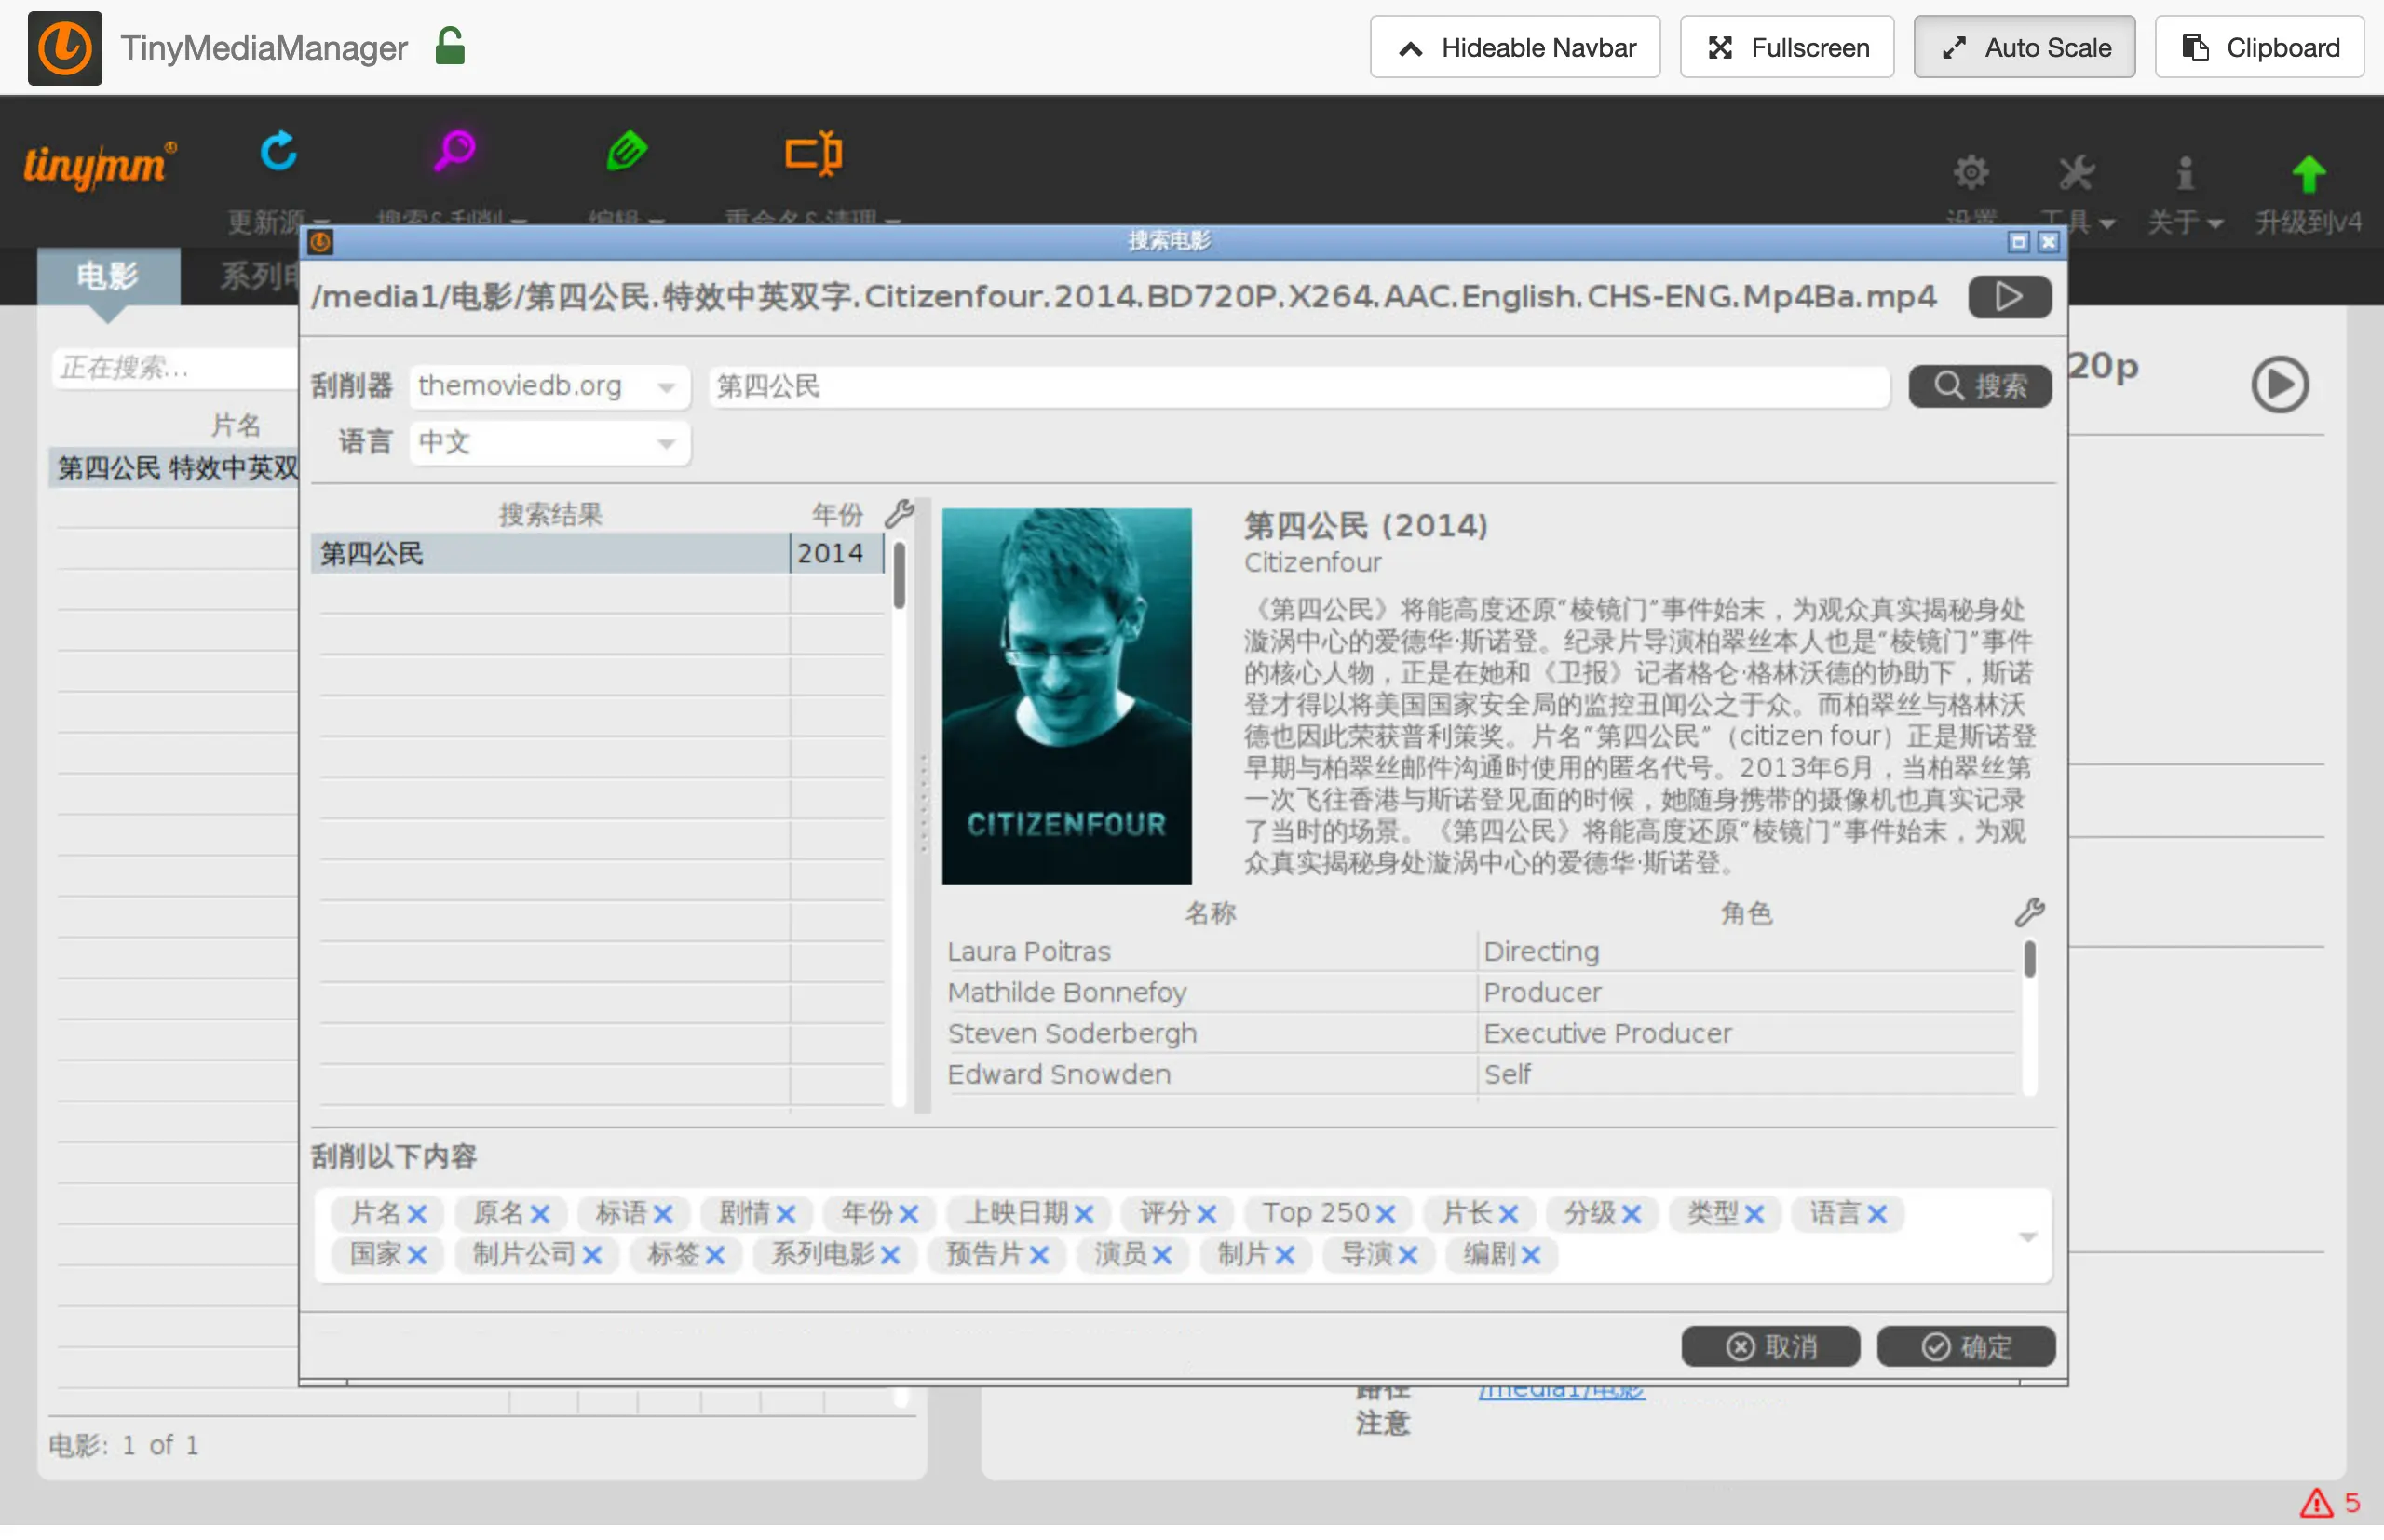
Task: Select the Laura Poitras cast row
Action: (x=1480, y=951)
